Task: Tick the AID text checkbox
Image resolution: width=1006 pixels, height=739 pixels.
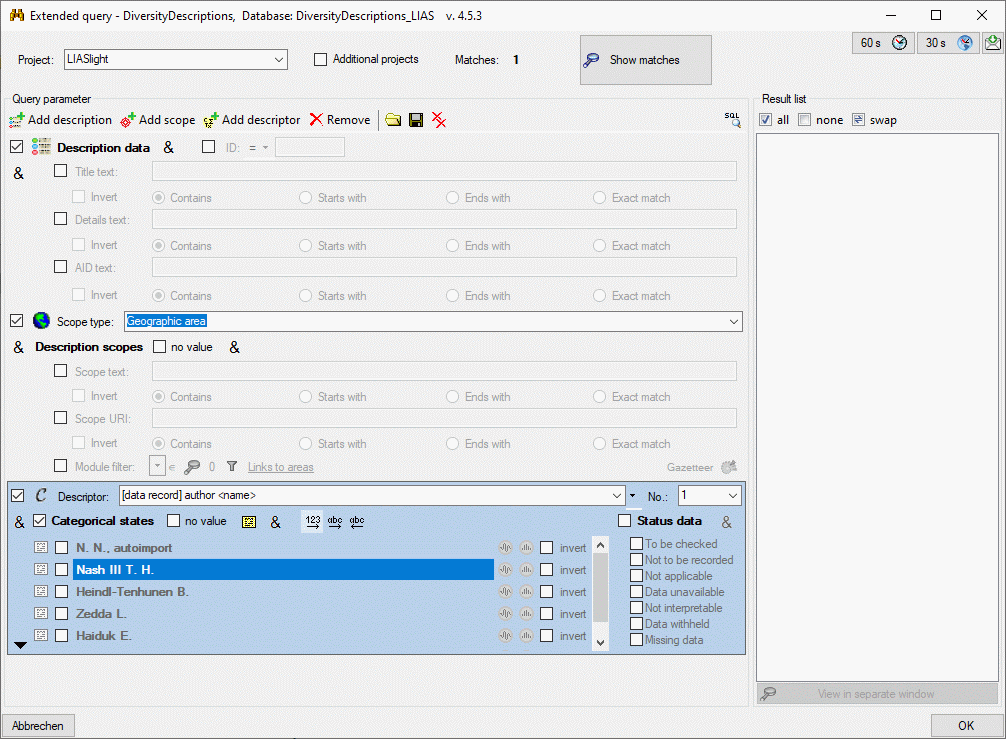Action: coord(60,266)
